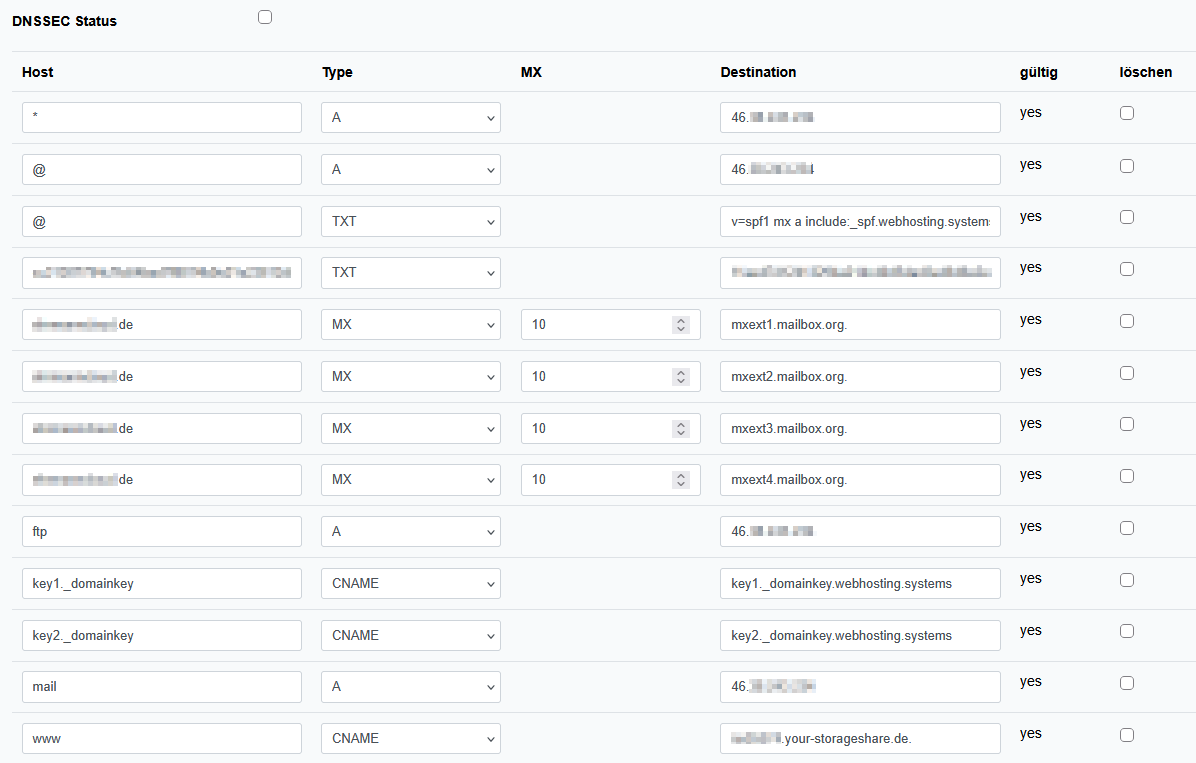Click the key1._domainkey host field

(x=162, y=583)
